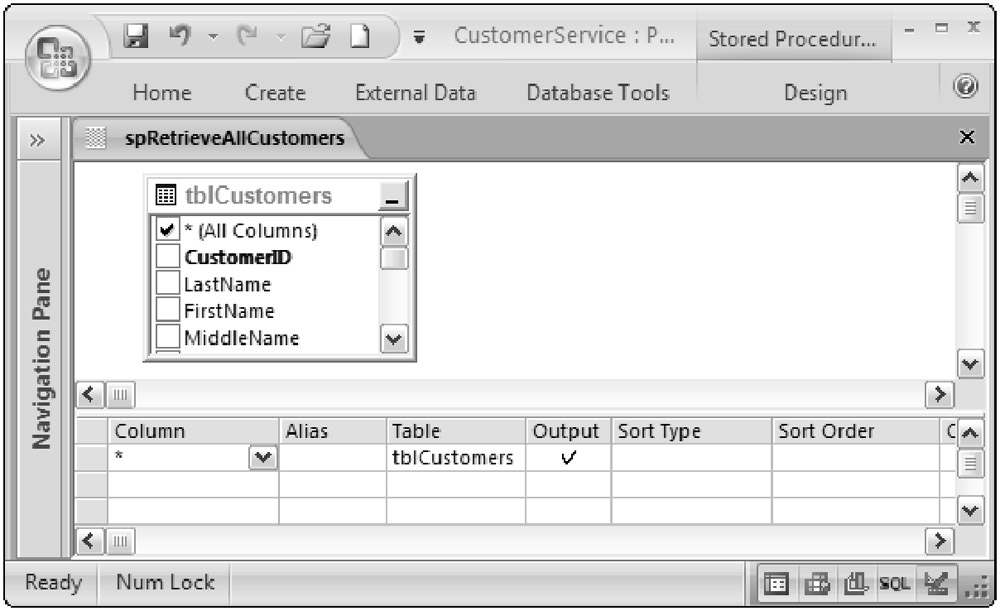Uncheck the * (All Columns) checkbox
Screen dimensions: 1000x611
pos(167,231)
